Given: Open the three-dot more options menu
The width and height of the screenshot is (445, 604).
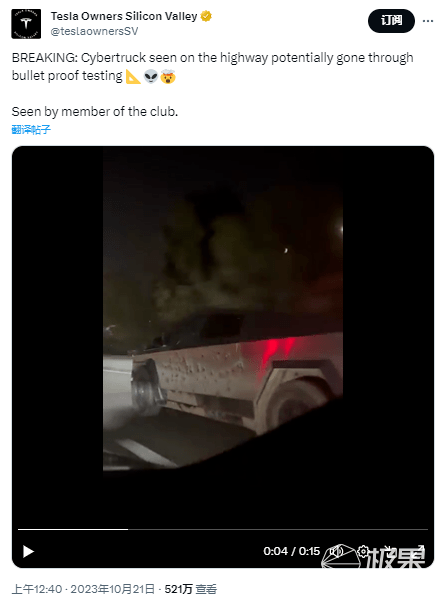Looking at the screenshot, I should [x=428, y=21].
